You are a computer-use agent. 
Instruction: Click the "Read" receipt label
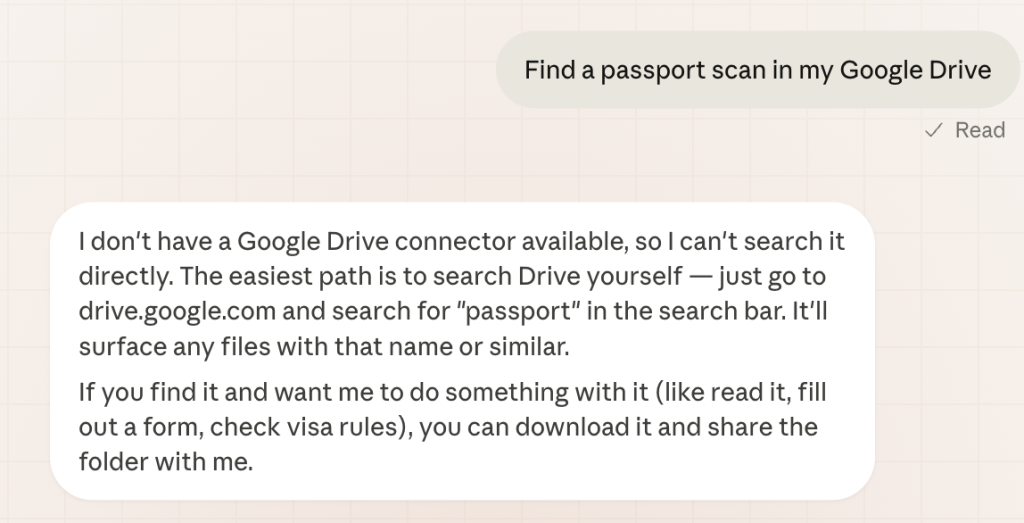(979, 130)
